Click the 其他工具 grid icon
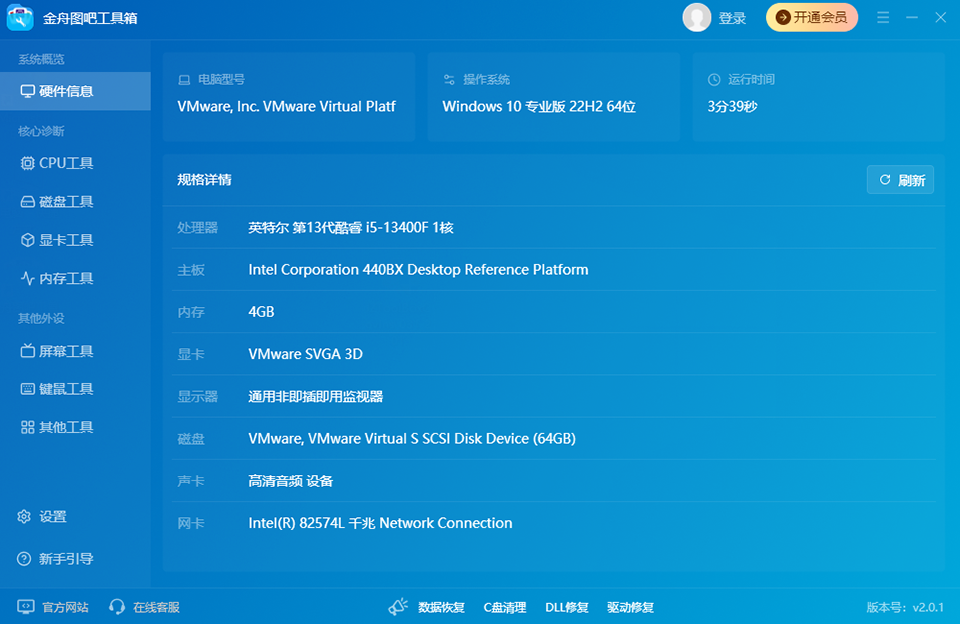 (28, 427)
